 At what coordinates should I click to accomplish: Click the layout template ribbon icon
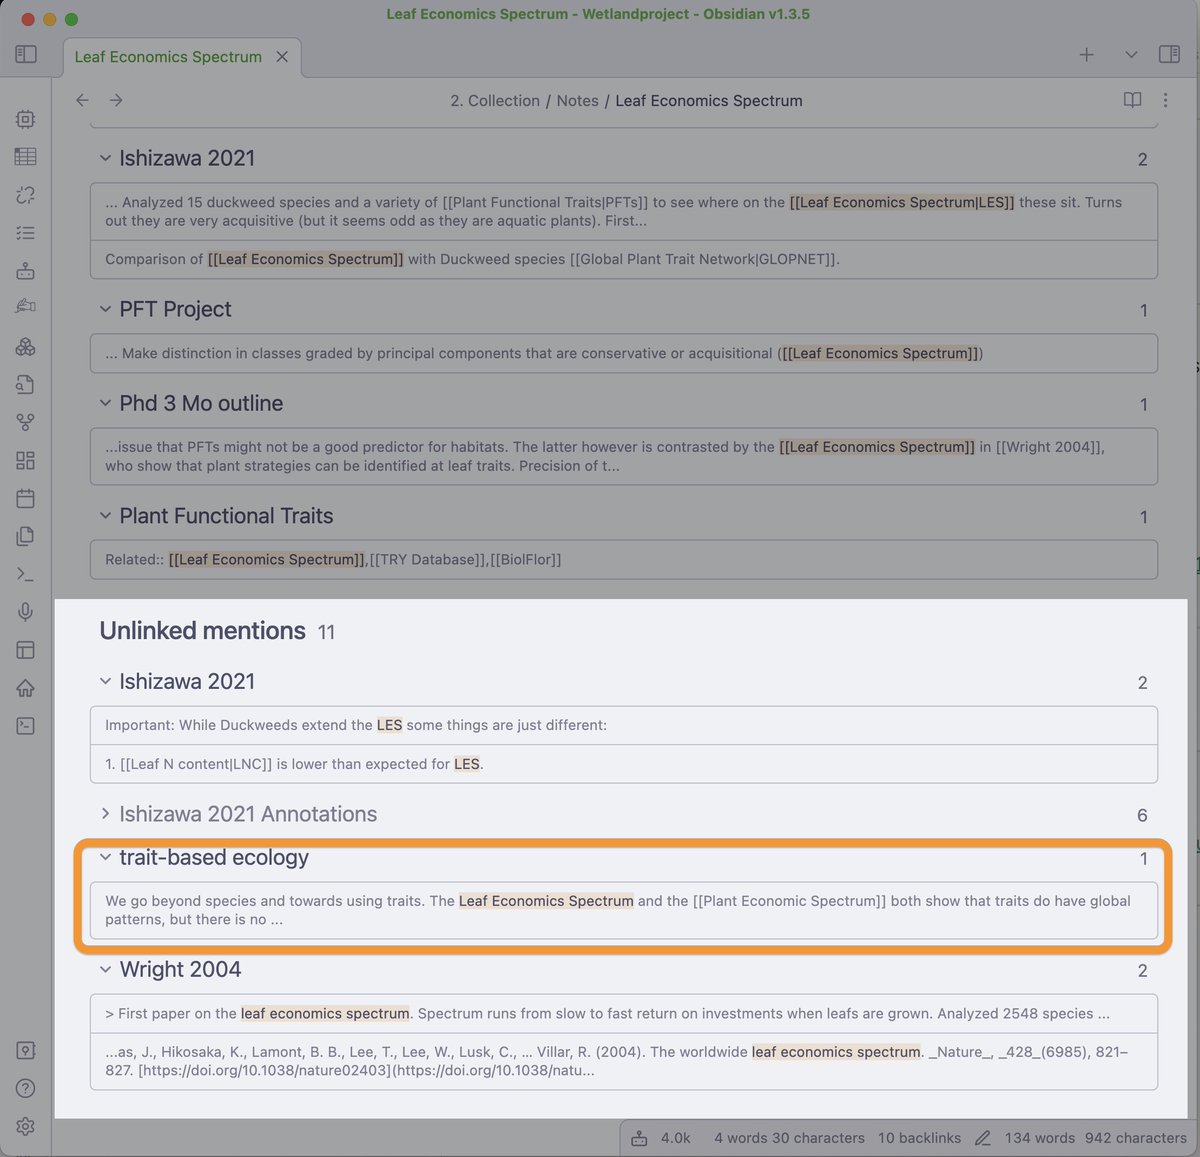[26, 650]
